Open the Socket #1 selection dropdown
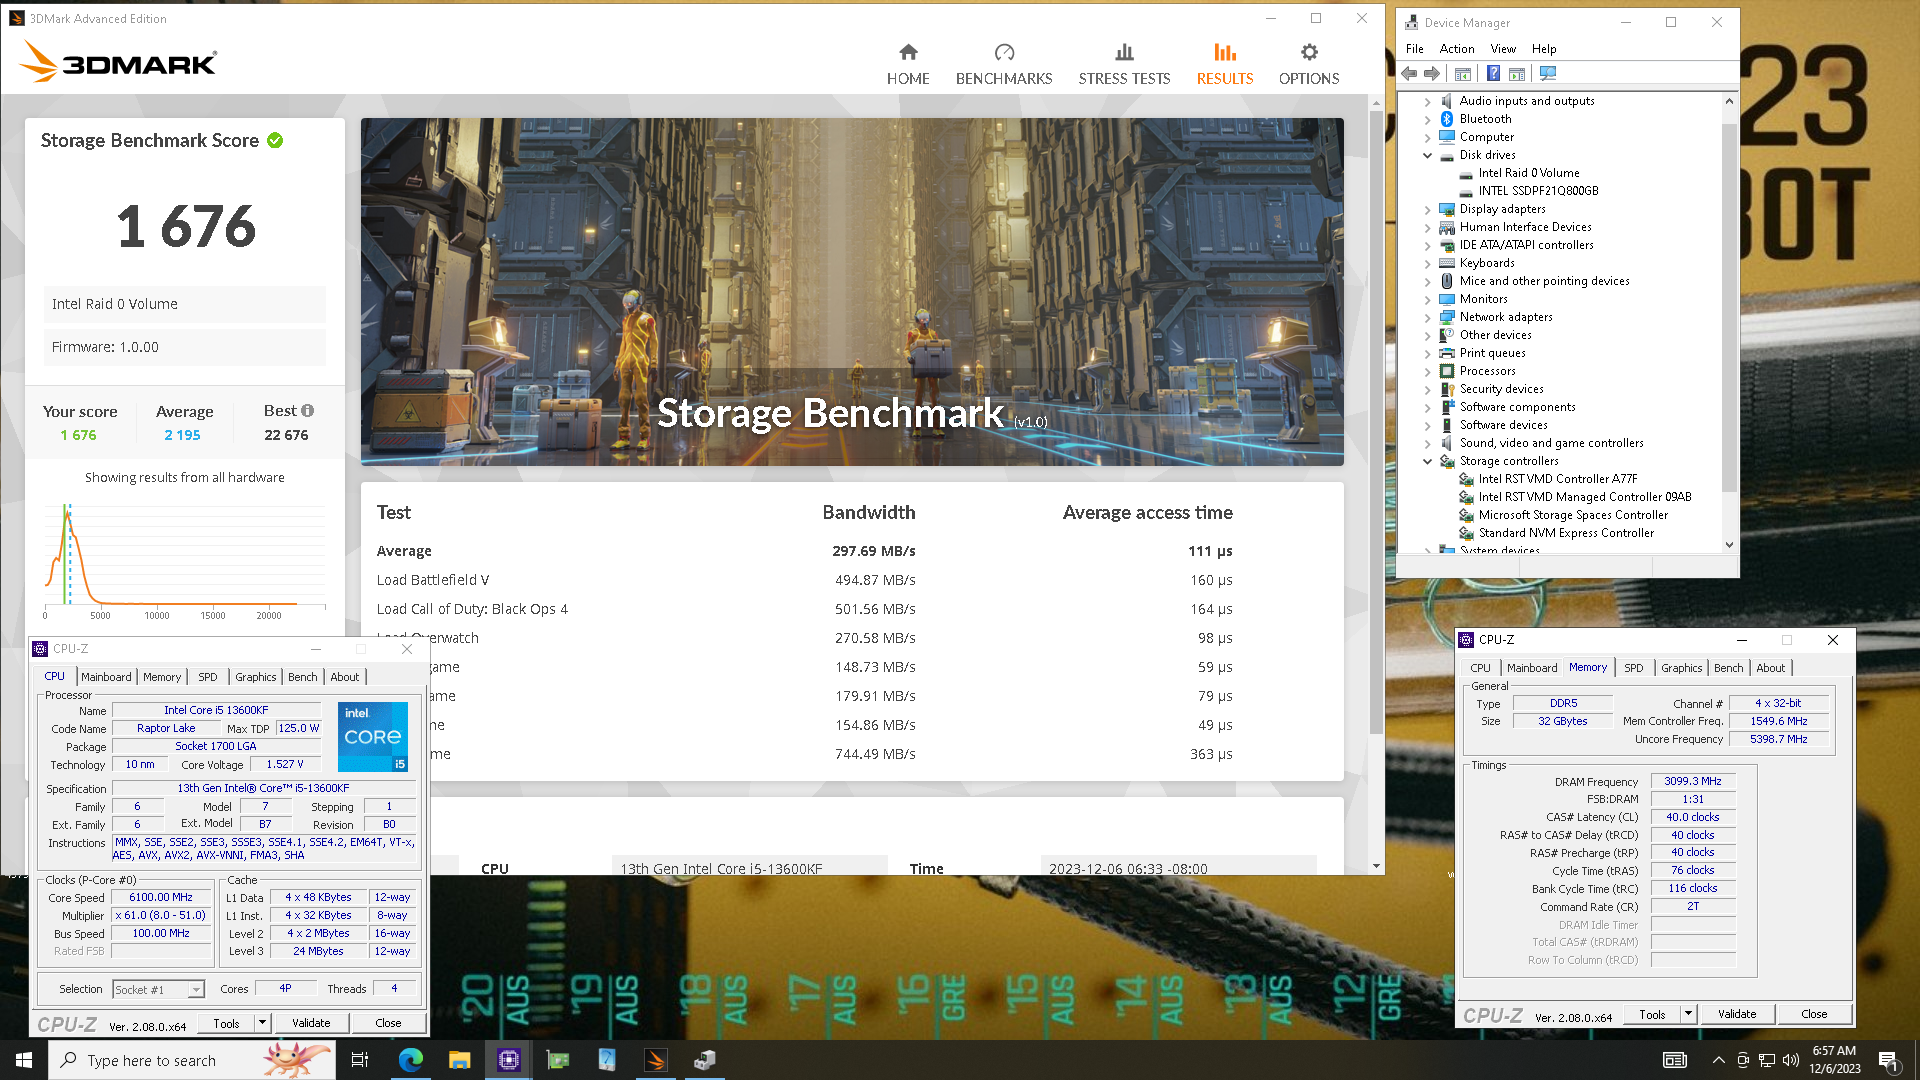 pyautogui.click(x=196, y=990)
